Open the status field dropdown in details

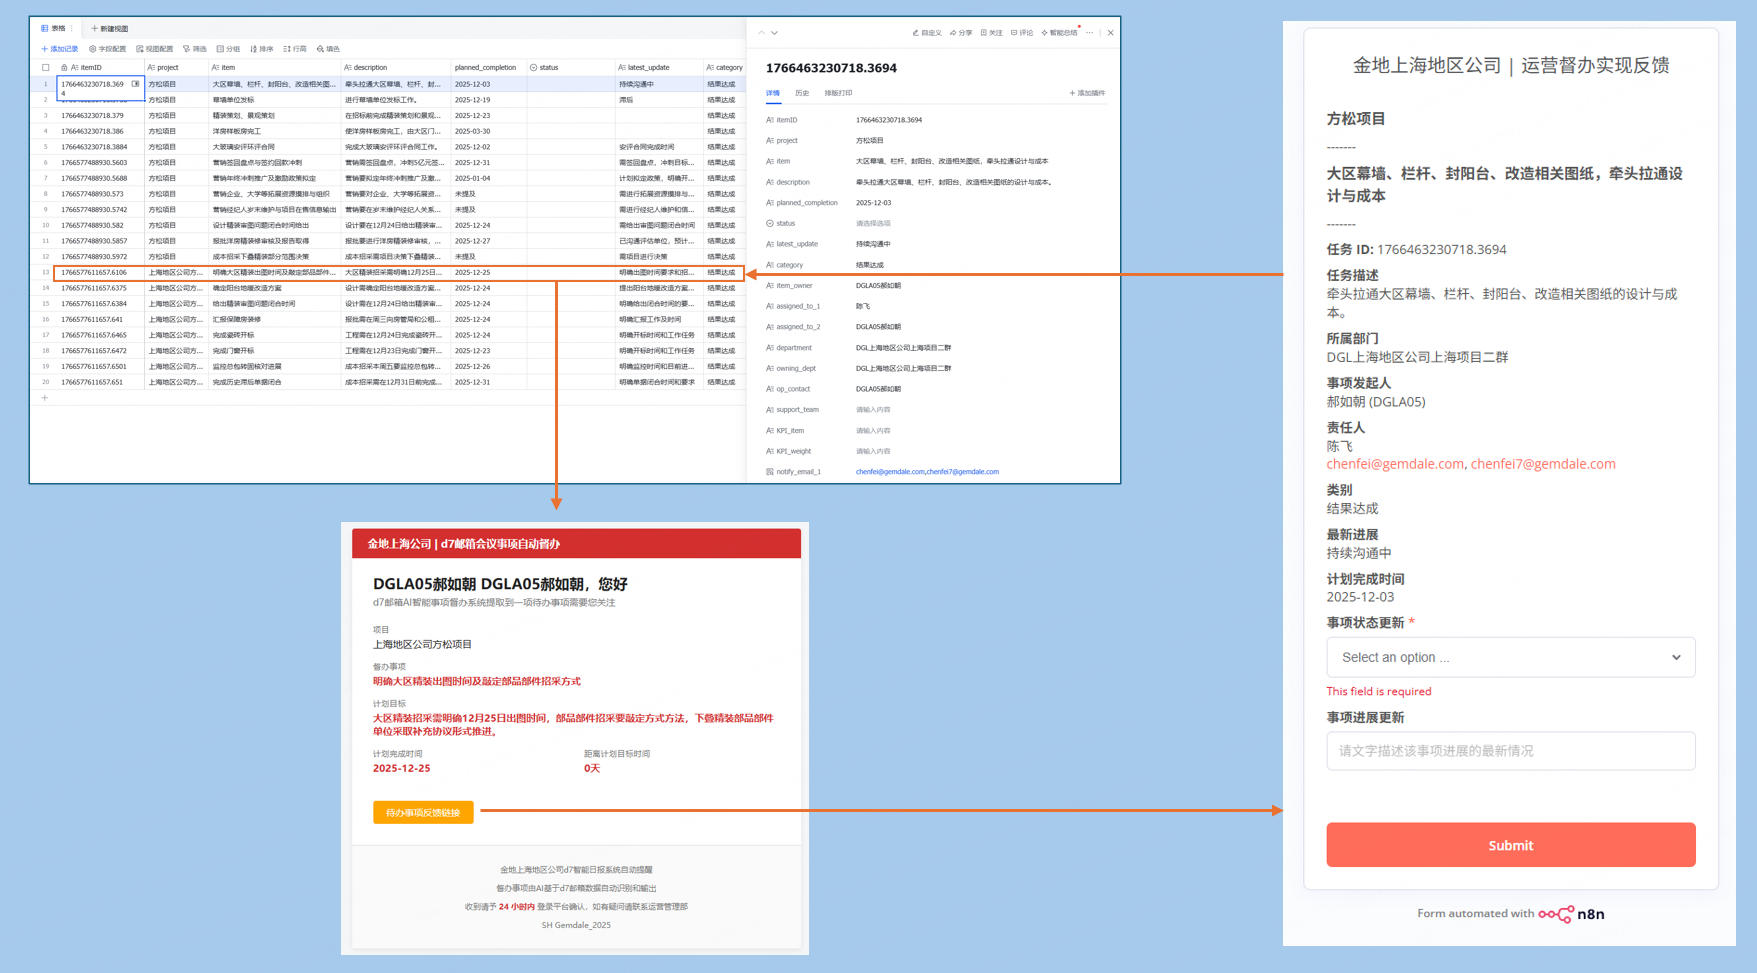click(873, 224)
